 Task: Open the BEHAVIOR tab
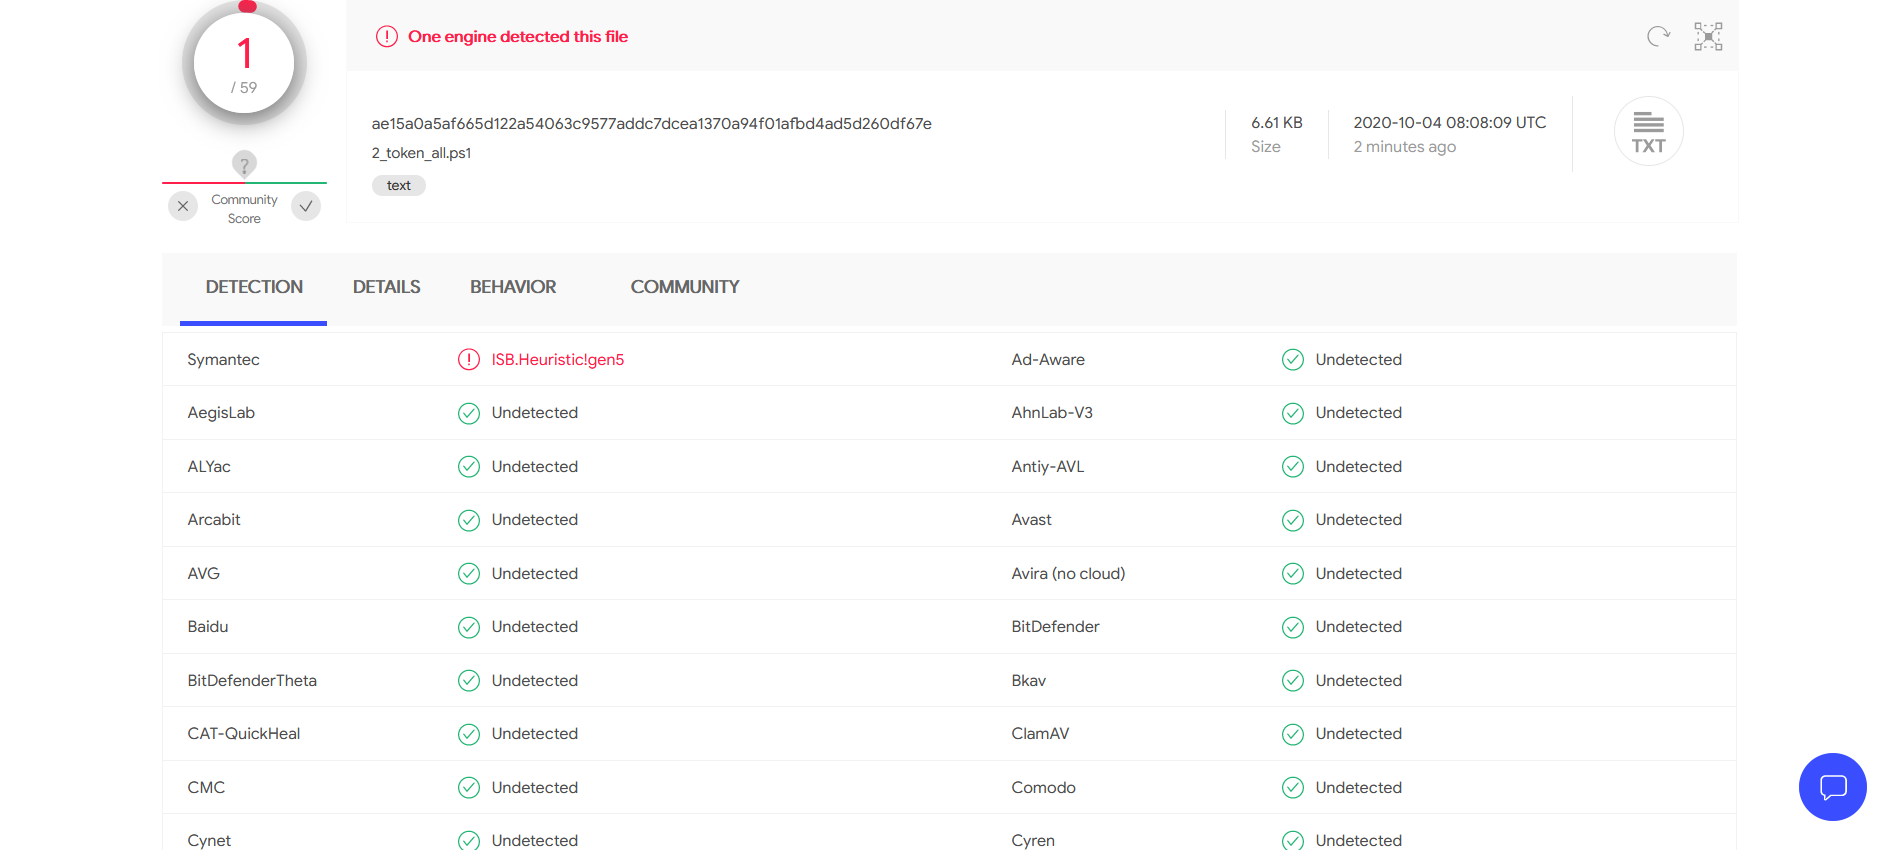point(513,287)
